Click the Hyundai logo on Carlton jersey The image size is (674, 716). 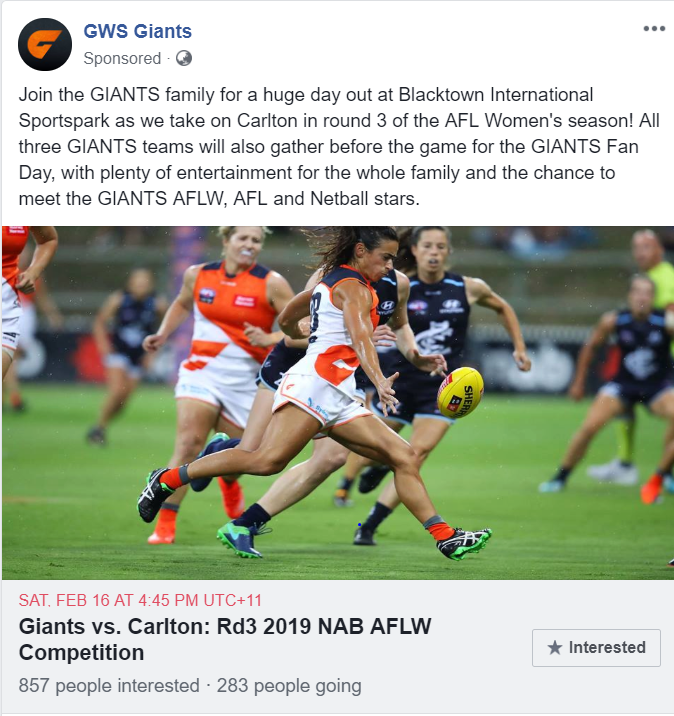coord(451,305)
